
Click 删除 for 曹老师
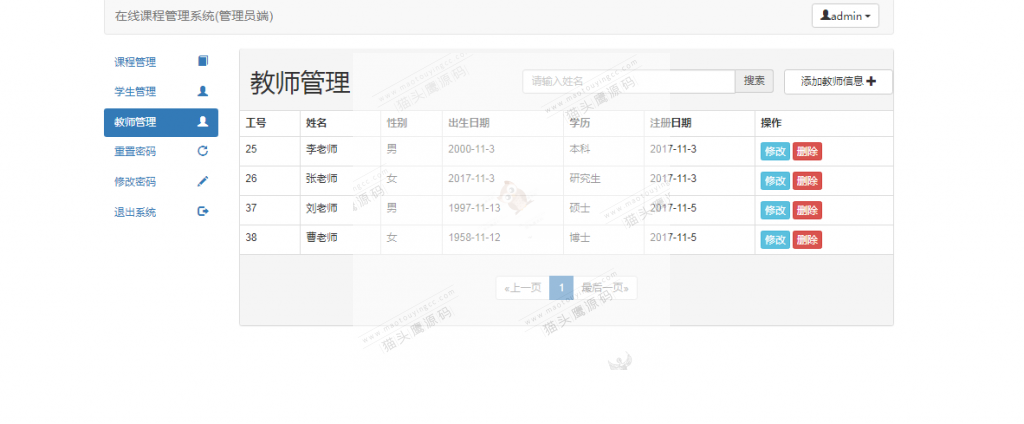807,240
